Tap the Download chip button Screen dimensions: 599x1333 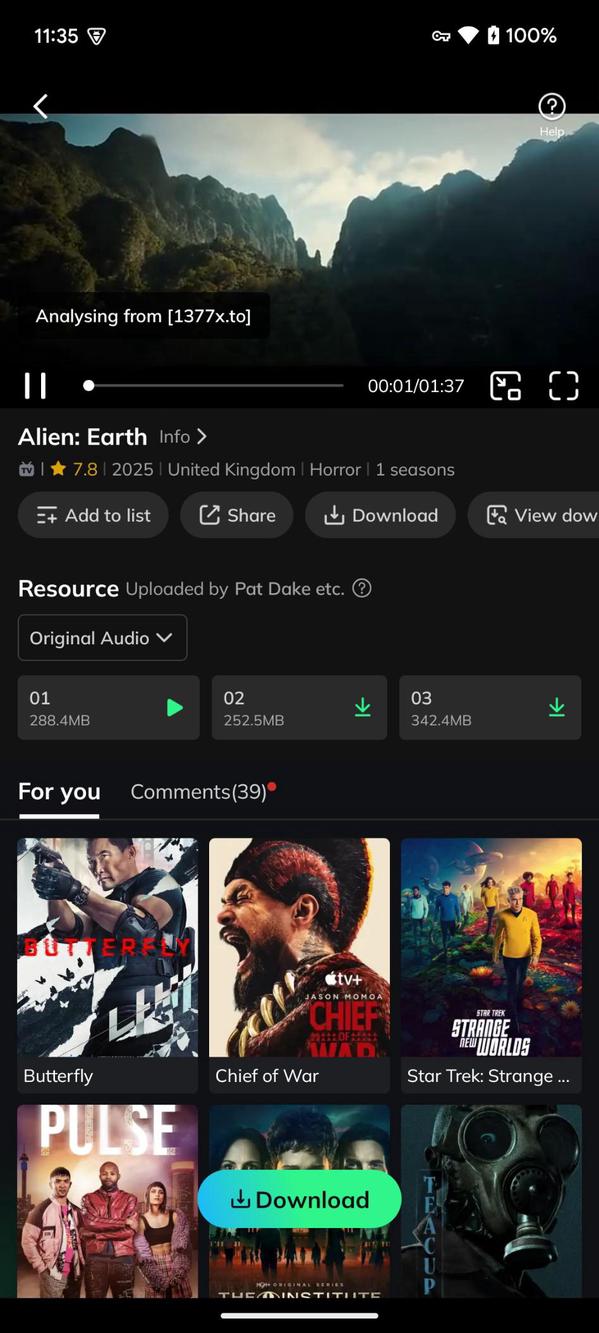click(380, 515)
